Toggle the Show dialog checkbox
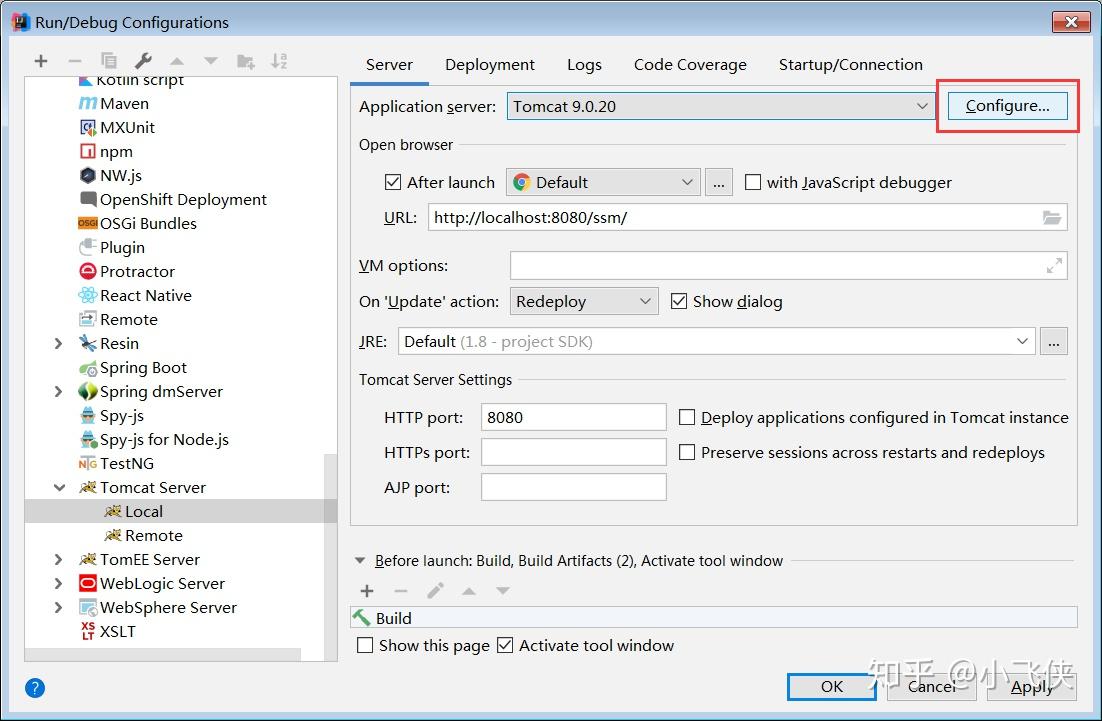 click(x=679, y=301)
